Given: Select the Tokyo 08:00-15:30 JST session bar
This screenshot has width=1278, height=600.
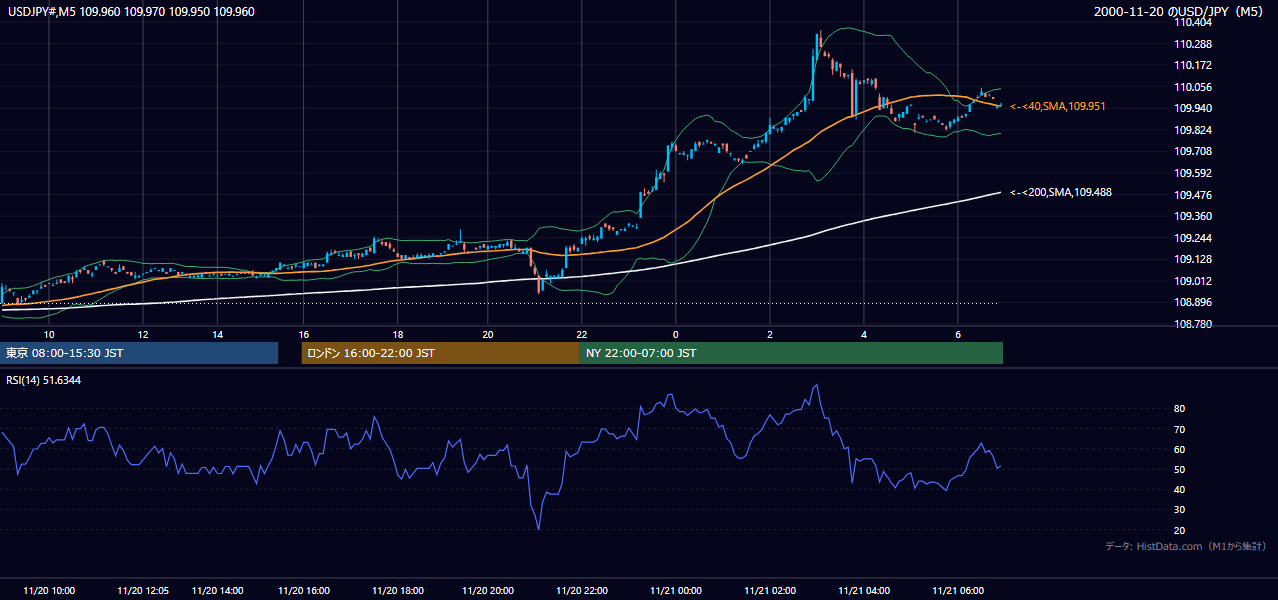Looking at the screenshot, I should (x=139, y=353).
